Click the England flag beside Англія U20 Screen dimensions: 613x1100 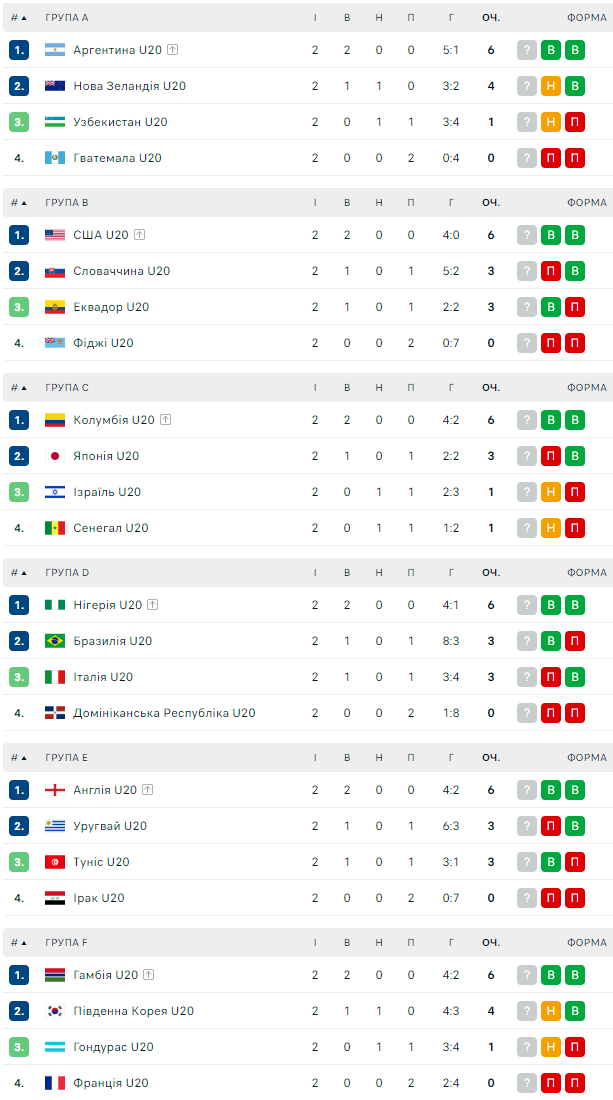(55, 790)
